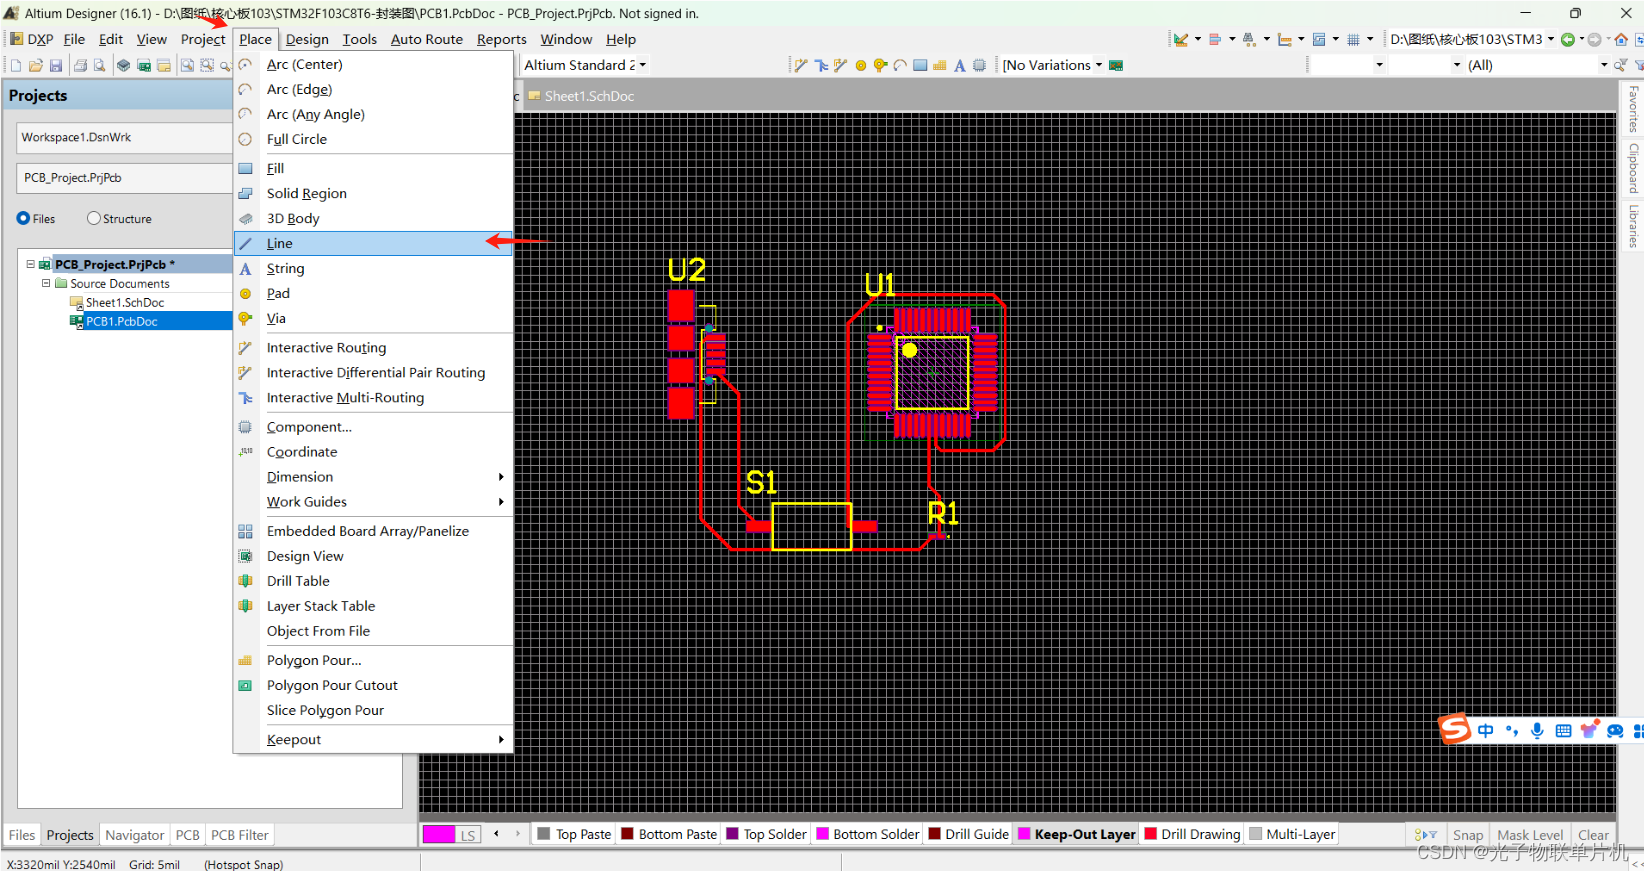Open the grid icon dropdown arrow

coord(1370,39)
